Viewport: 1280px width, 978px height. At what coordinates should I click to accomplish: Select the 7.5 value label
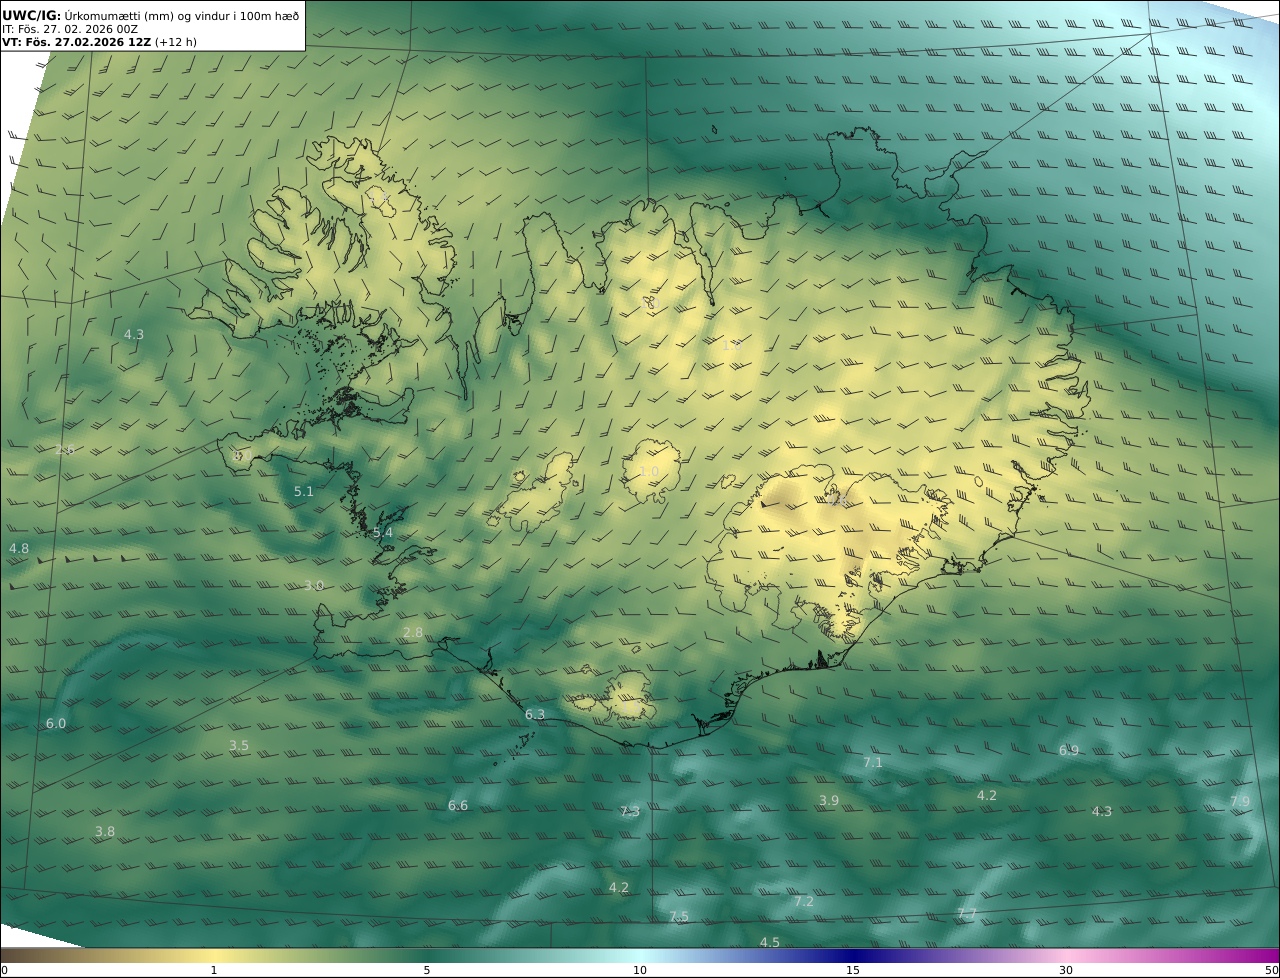[x=679, y=916]
